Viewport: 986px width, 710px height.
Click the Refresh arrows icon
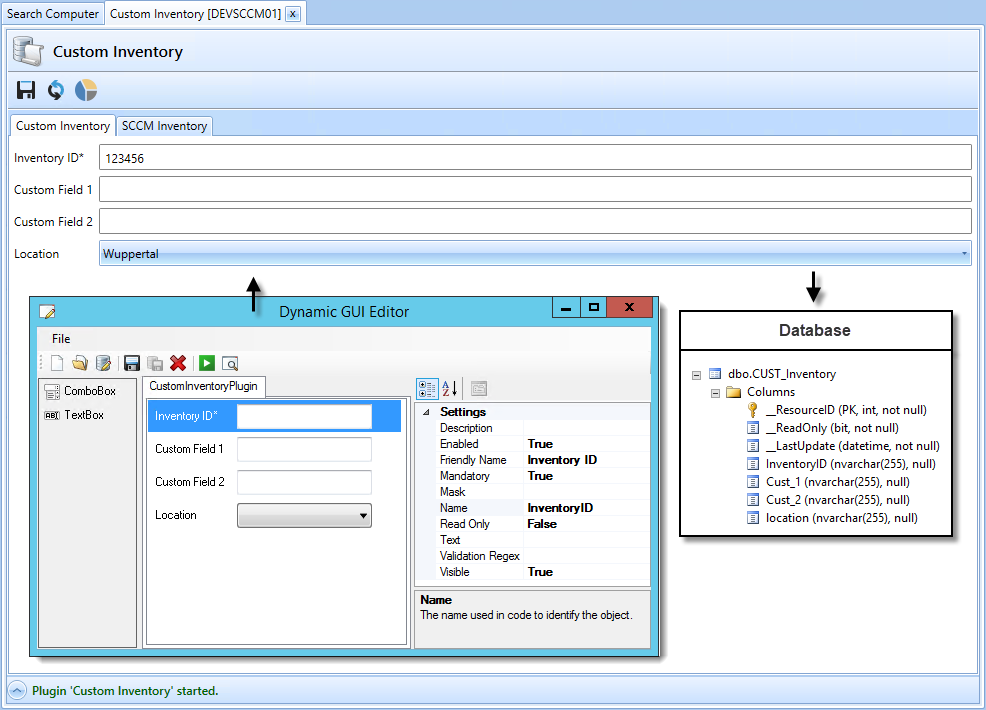point(56,91)
